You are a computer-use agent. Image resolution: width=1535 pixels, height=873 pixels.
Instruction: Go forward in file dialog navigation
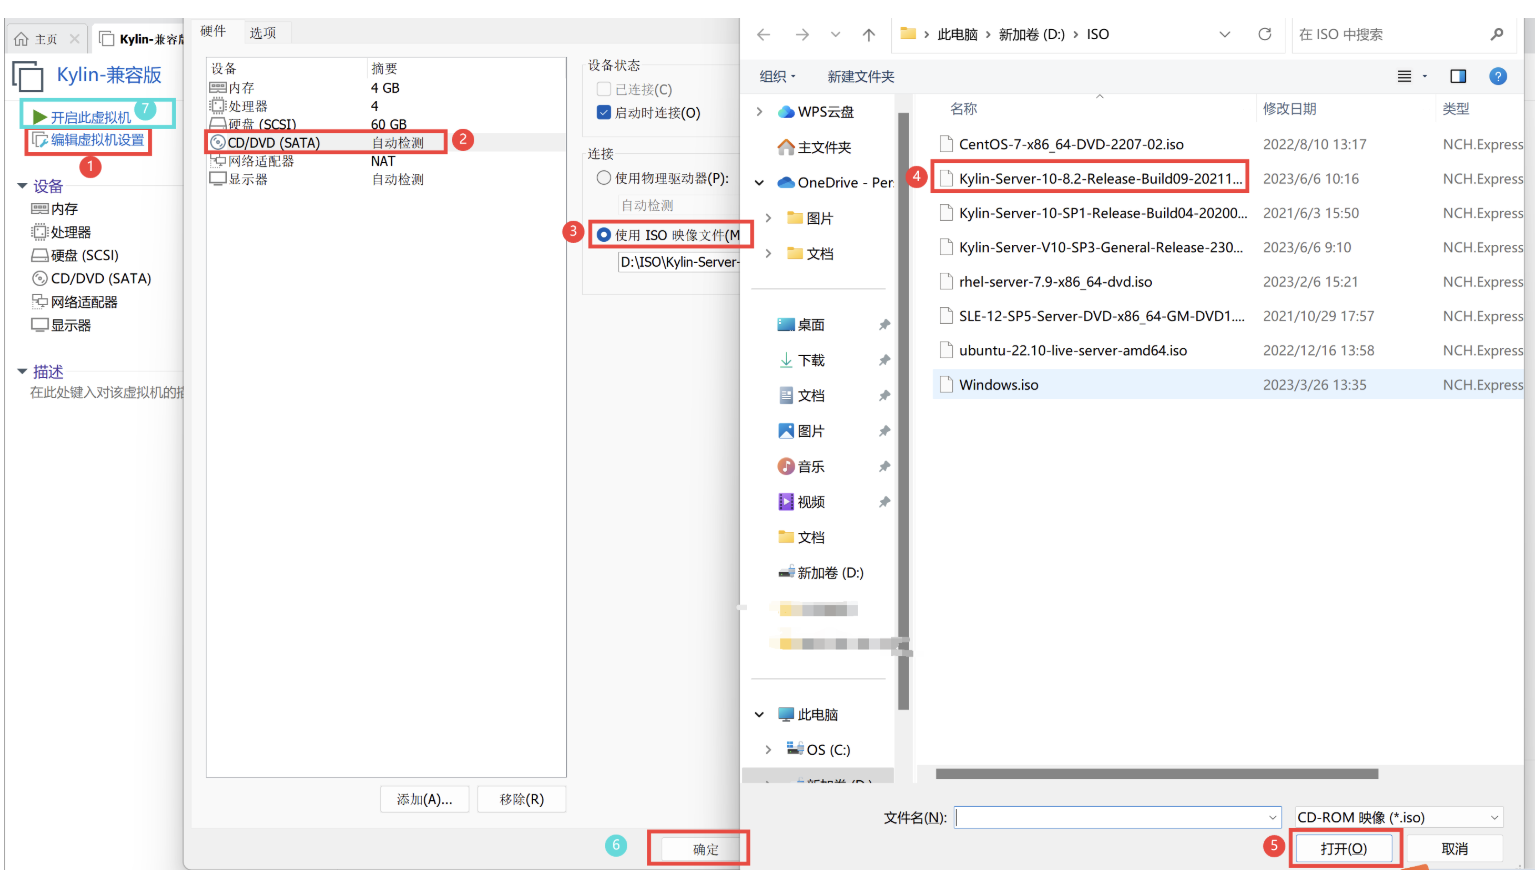(802, 34)
